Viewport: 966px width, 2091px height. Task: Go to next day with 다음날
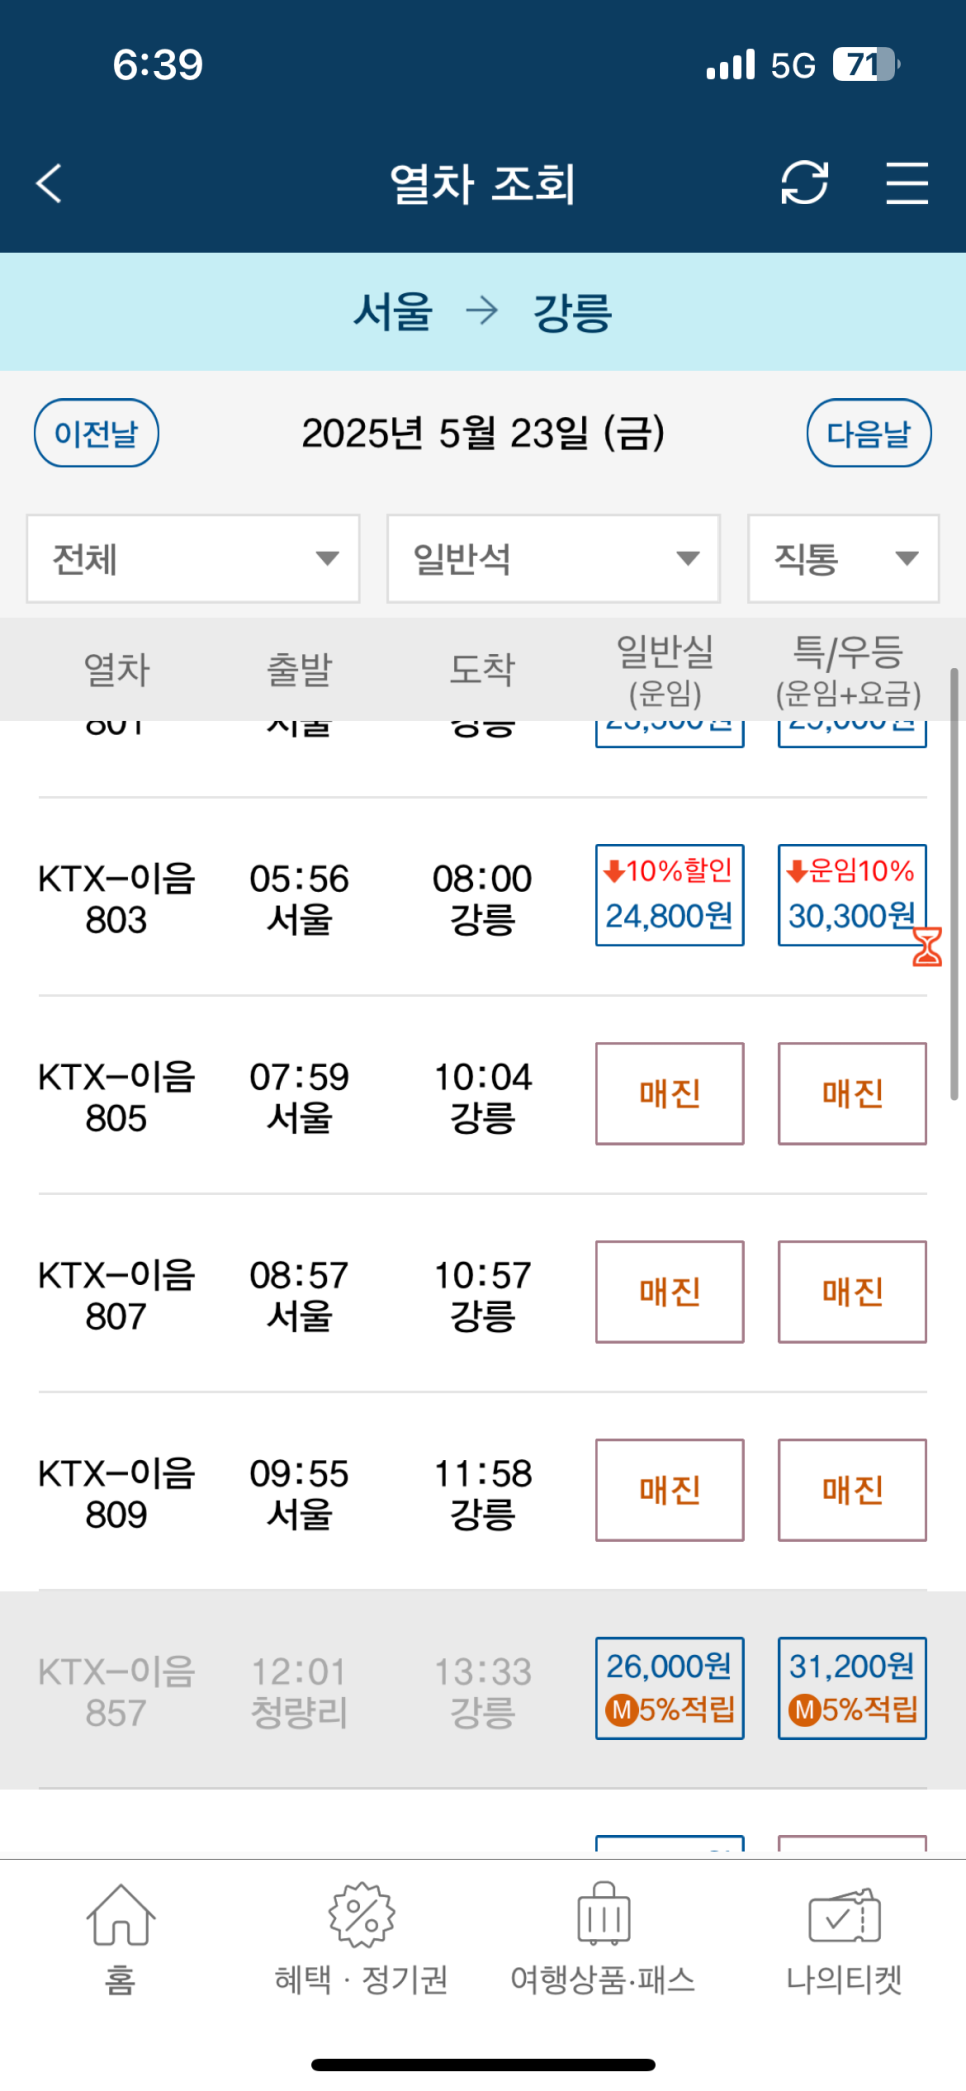(869, 433)
